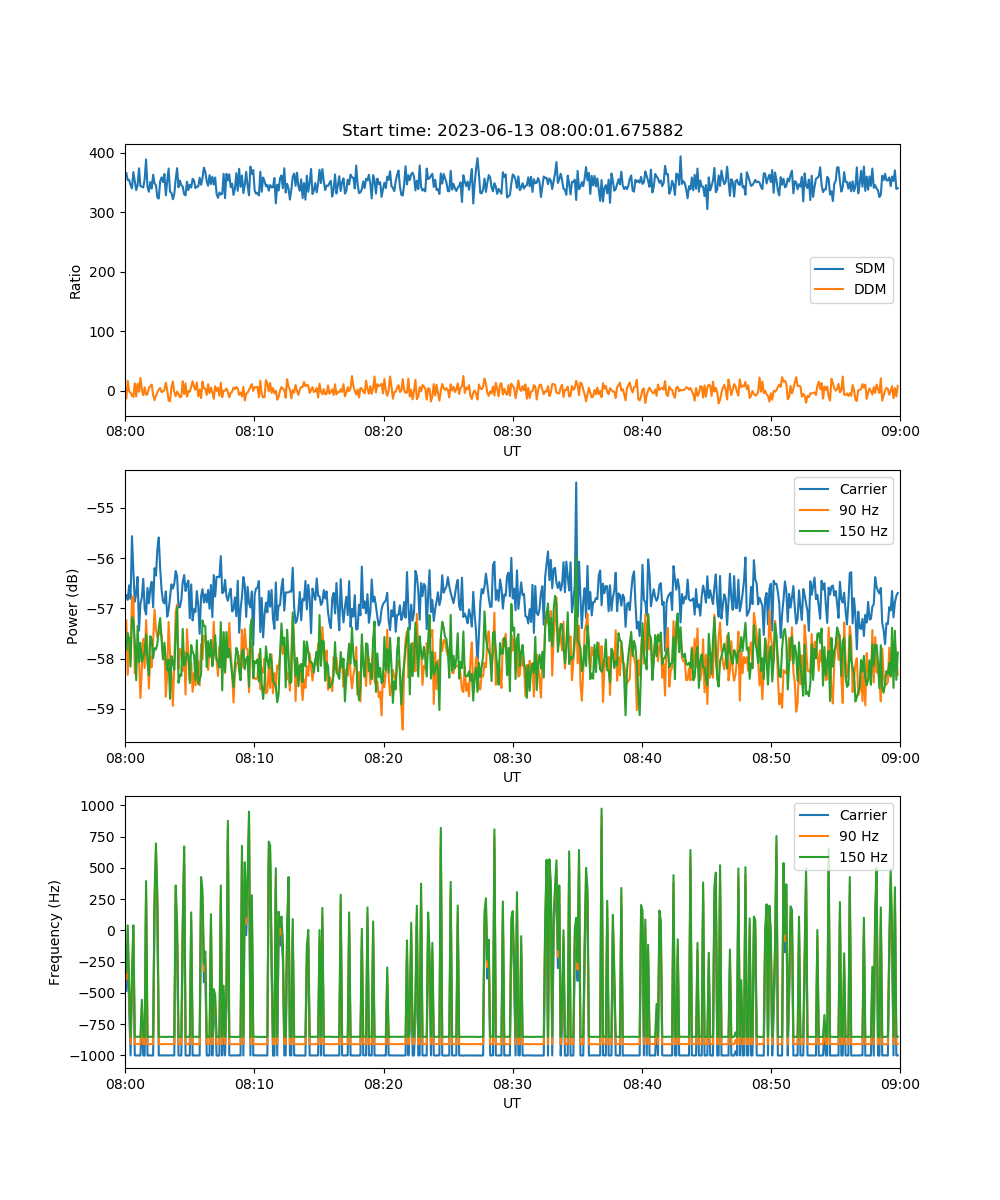
Task: Click green line sample in Power plot legend
Action: click(816, 531)
